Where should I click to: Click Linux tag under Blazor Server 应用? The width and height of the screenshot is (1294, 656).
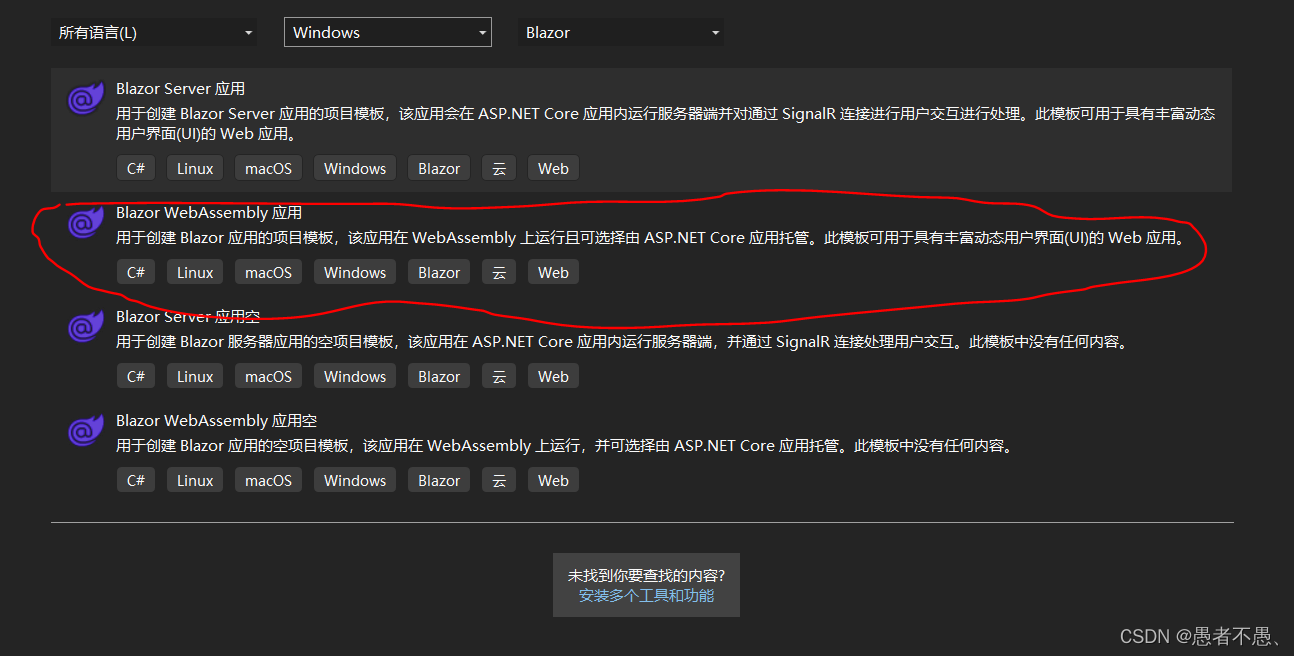coord(195,168)
